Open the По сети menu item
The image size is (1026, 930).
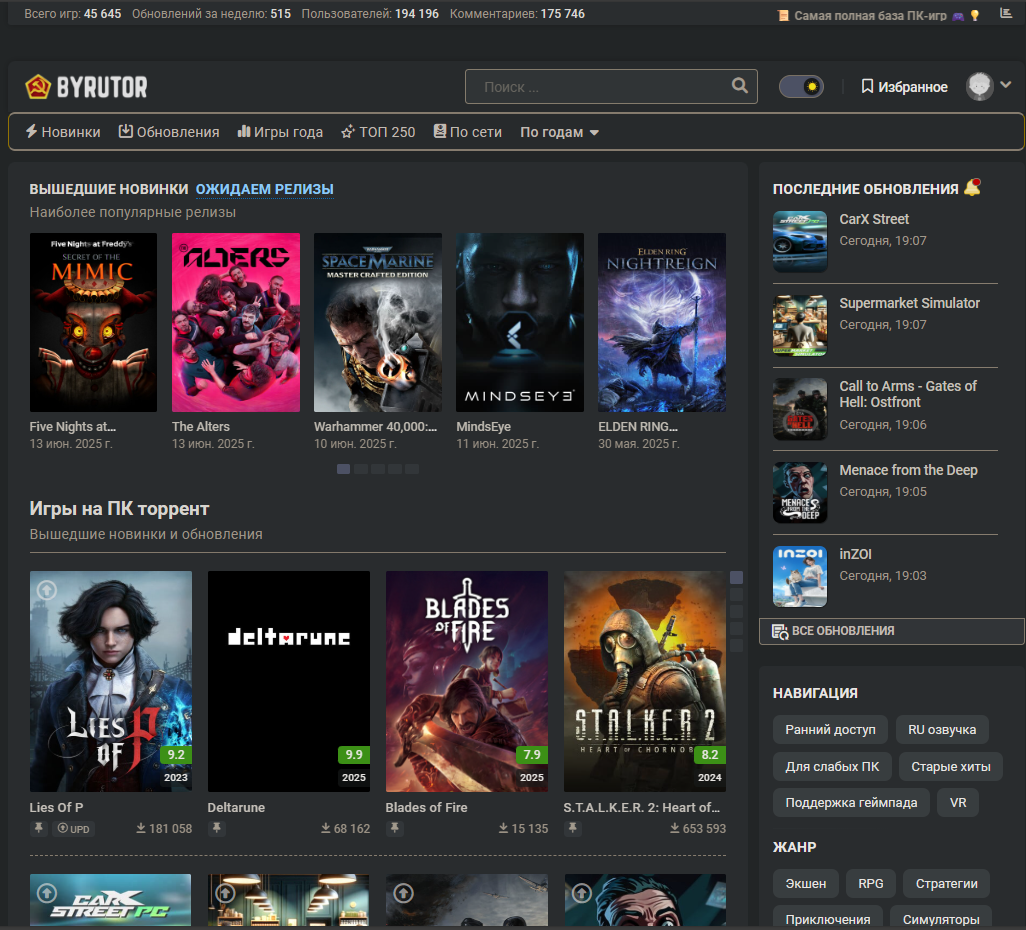(468, 132)
